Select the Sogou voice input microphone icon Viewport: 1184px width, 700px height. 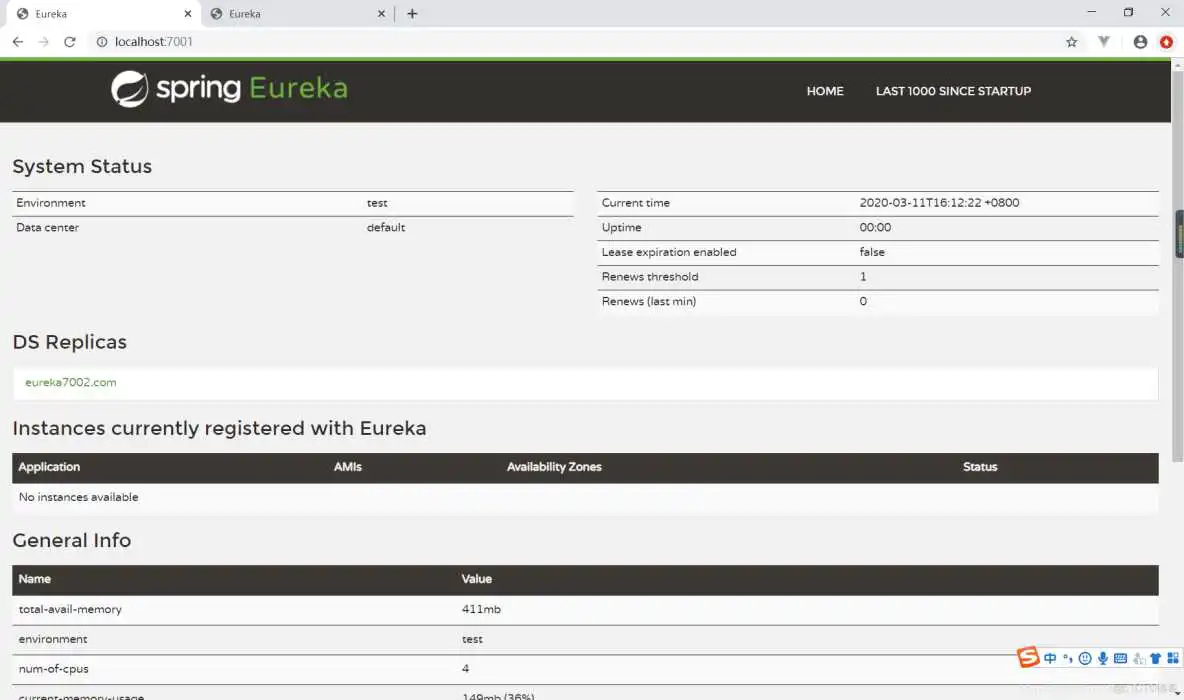[1103, 658]
